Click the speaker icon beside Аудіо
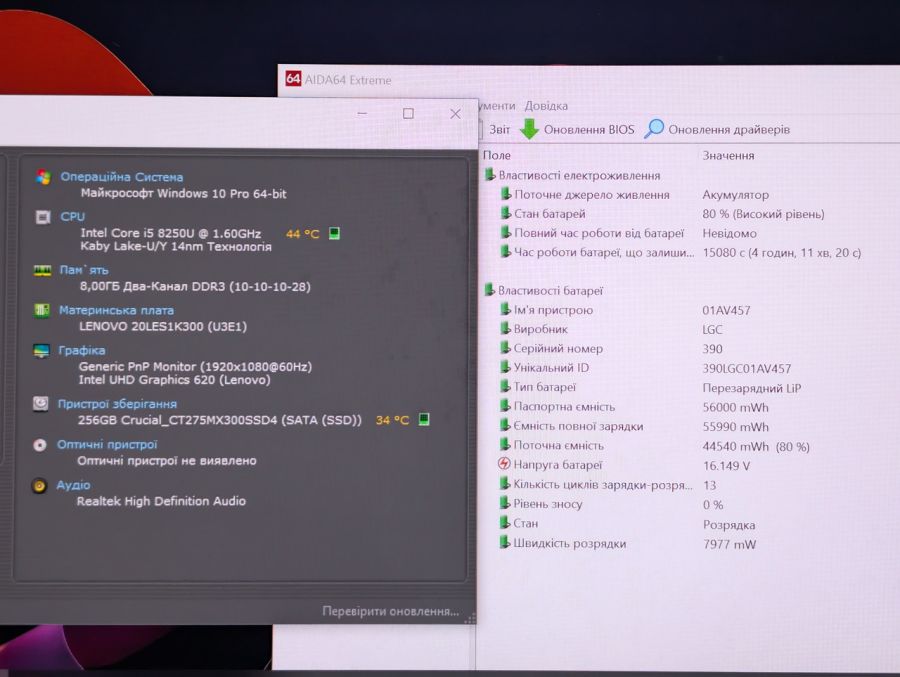This screenshot has height=677, width=900. point(39,486)
